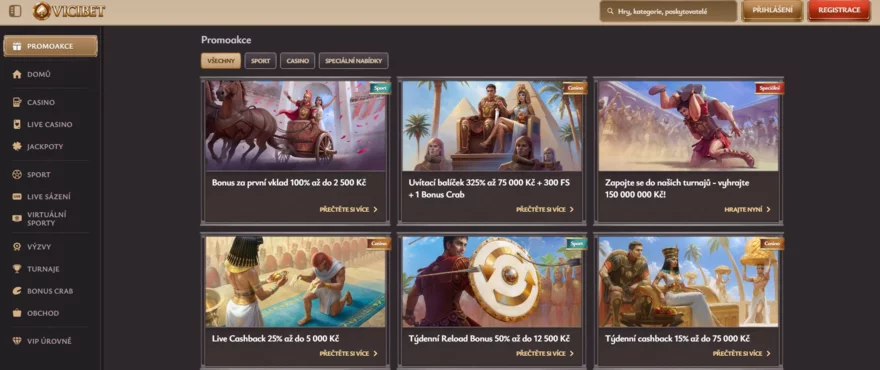
Task: Open the weekly cashback promo image
Action: coord(688,281)
